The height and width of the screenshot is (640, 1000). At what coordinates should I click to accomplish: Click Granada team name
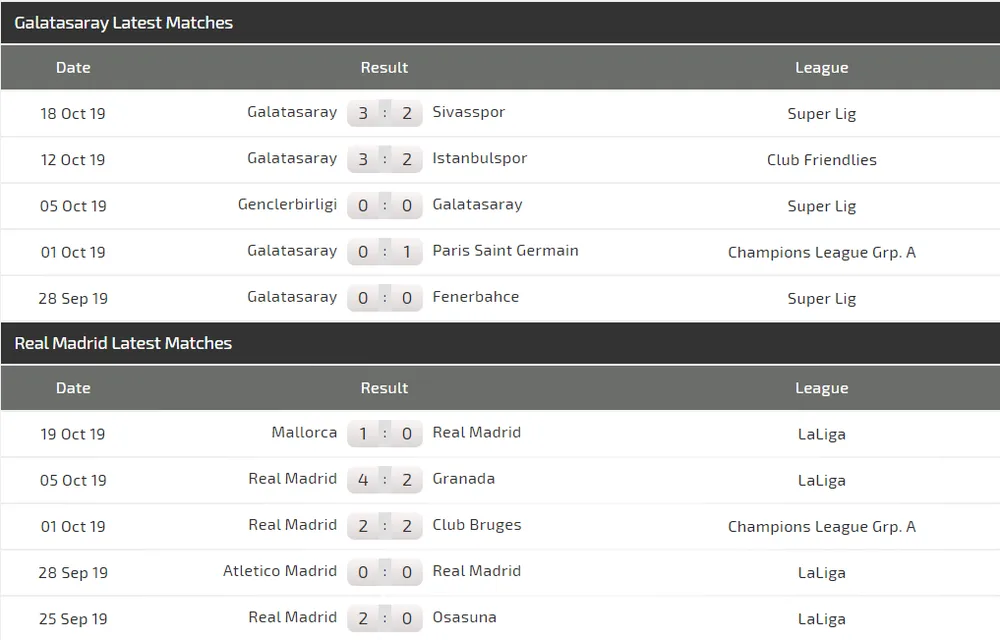coord(464,479)
